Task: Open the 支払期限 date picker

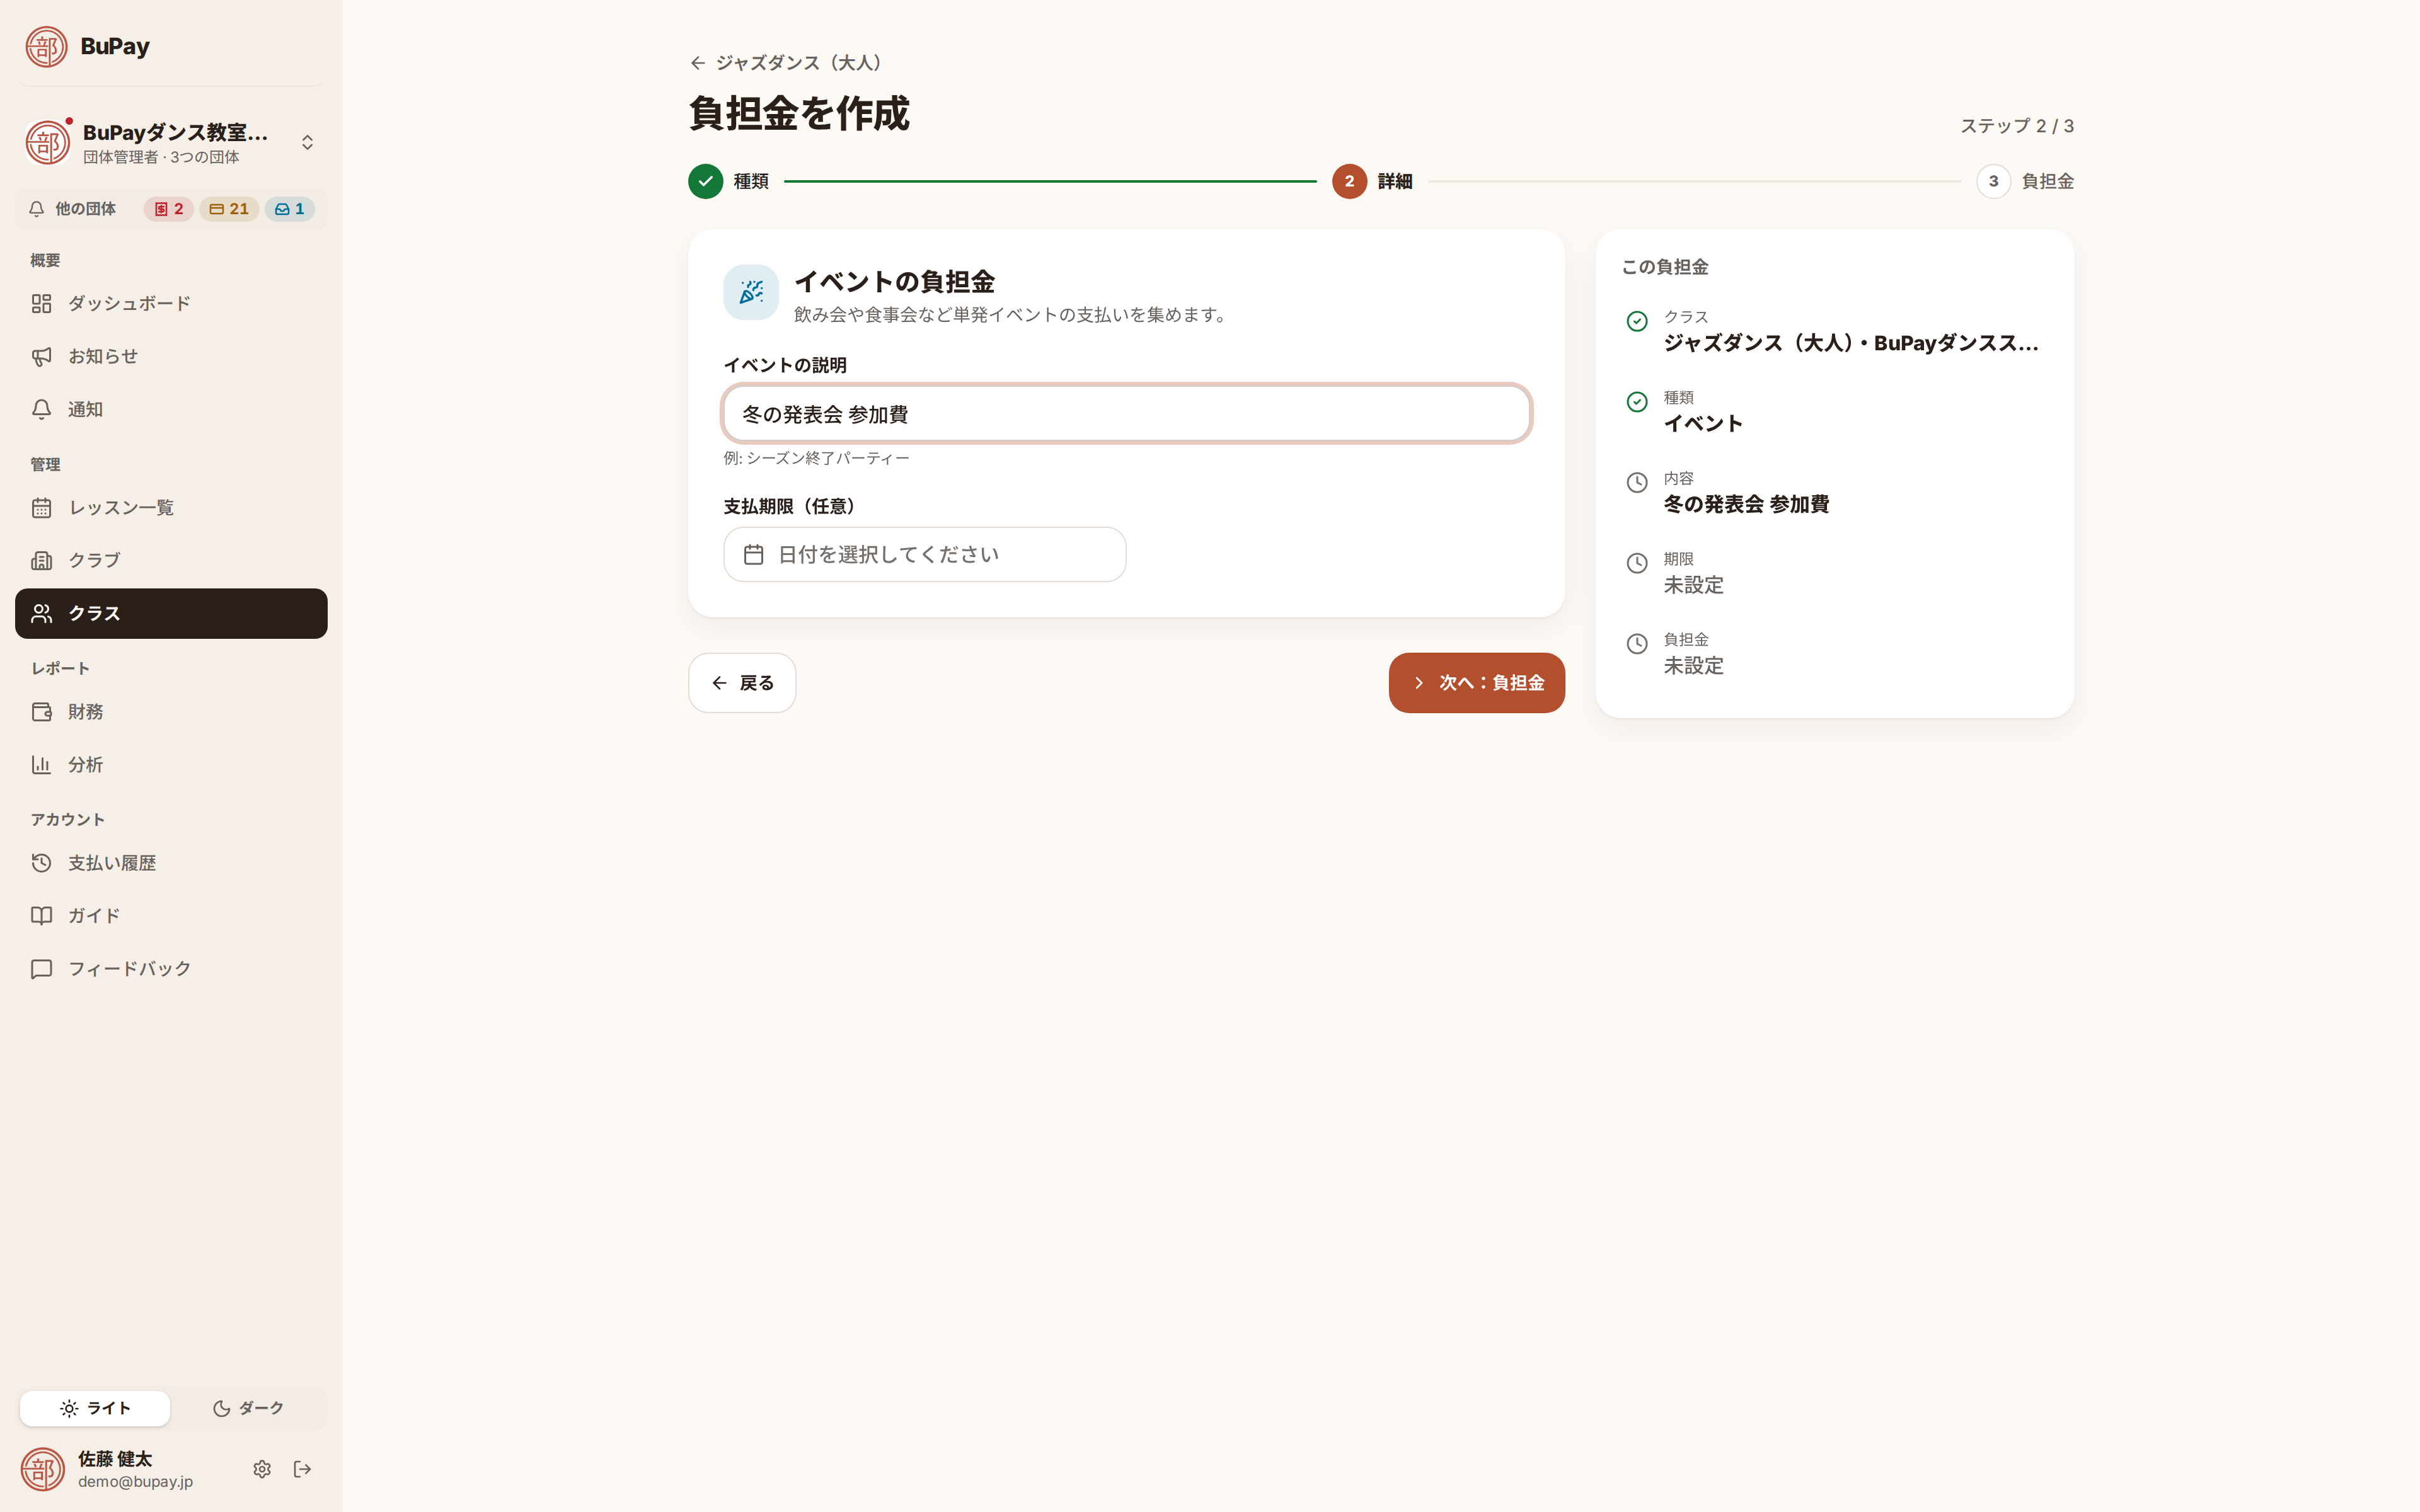Action: (x=925, y=554)
